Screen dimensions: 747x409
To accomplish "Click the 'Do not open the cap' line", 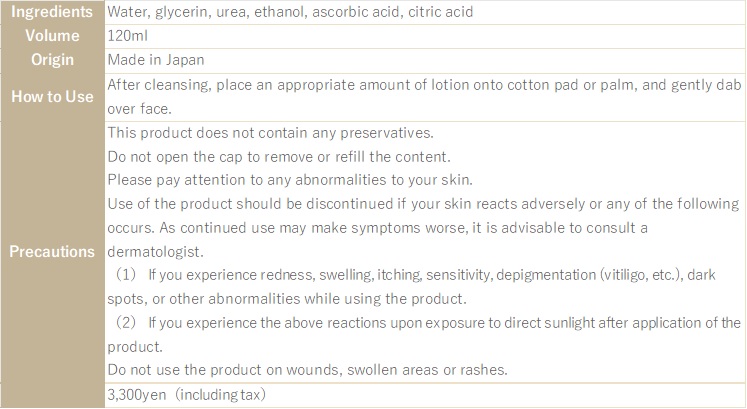I will coord(279,157).
